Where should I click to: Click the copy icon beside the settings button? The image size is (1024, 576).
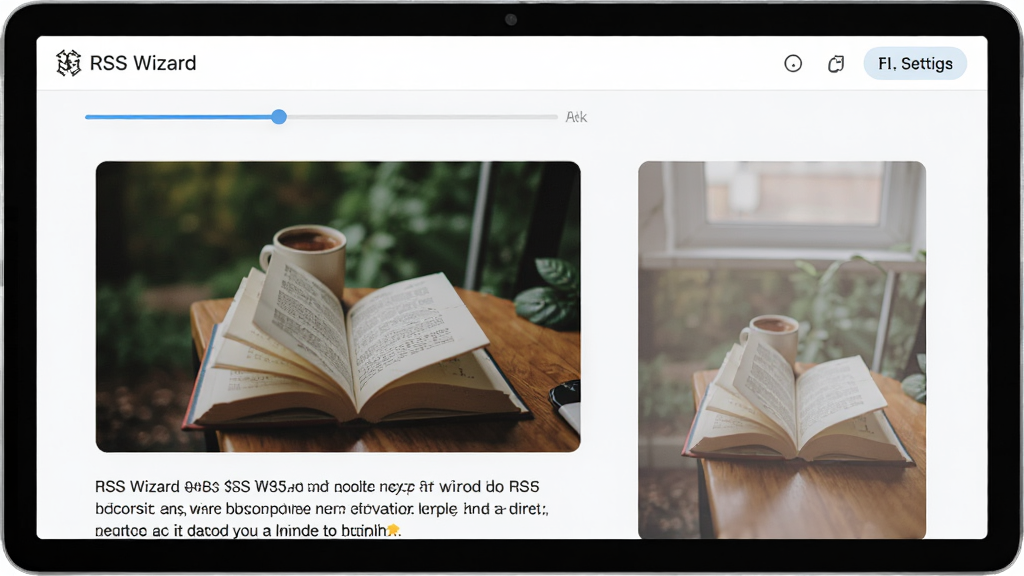tap(836, 63)
